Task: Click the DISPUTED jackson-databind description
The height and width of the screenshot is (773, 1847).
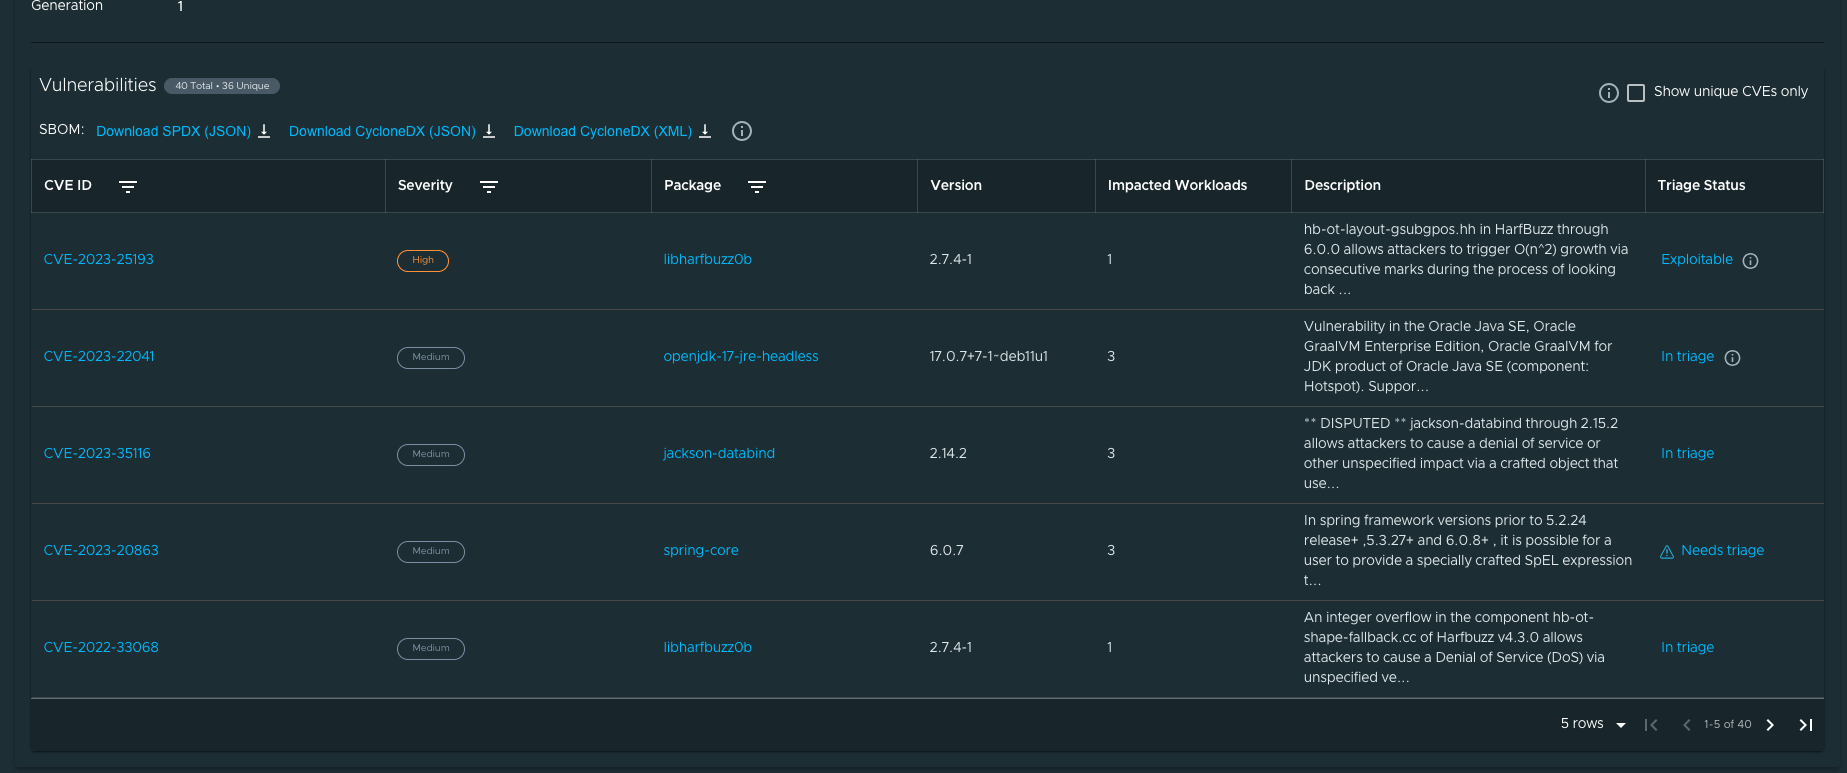Action: coord(1461,453)
